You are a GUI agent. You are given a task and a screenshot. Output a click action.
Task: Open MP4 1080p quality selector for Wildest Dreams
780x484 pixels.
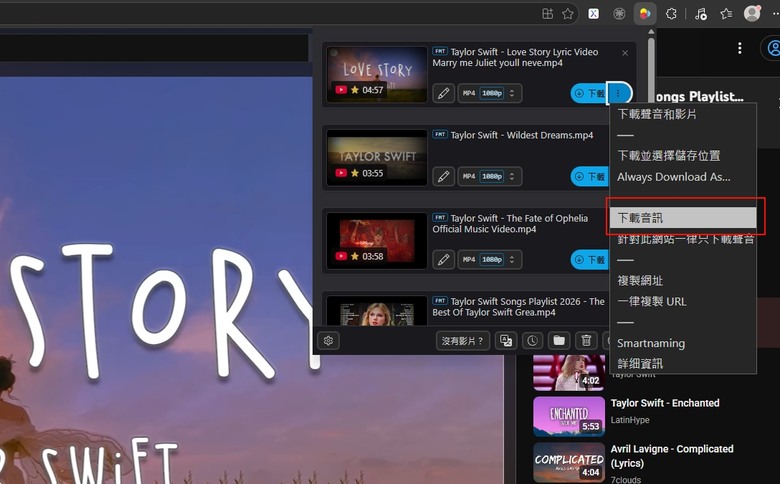click(489, 176)
